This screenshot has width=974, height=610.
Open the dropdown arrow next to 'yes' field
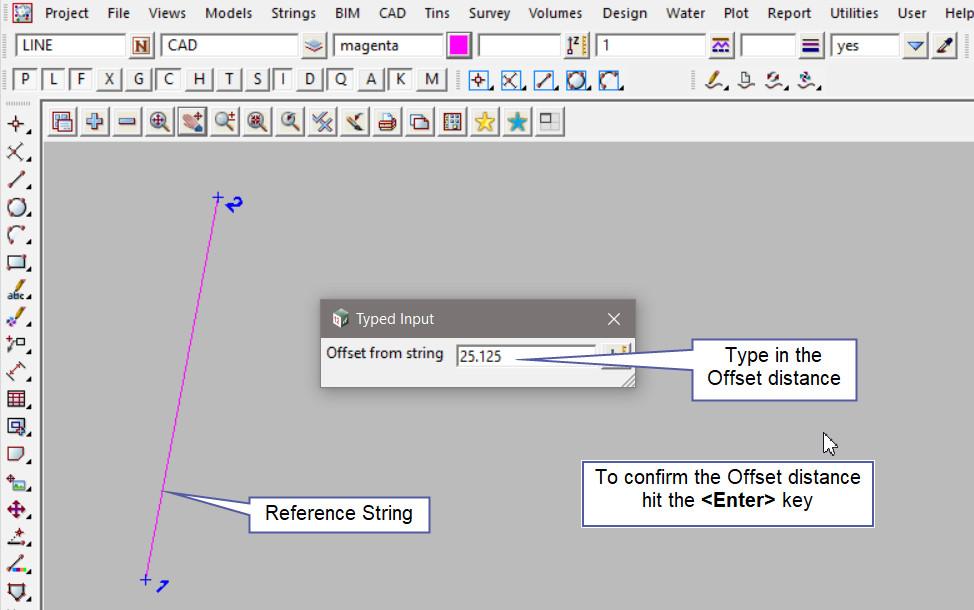pyautogui.click(x=915, y=46)
